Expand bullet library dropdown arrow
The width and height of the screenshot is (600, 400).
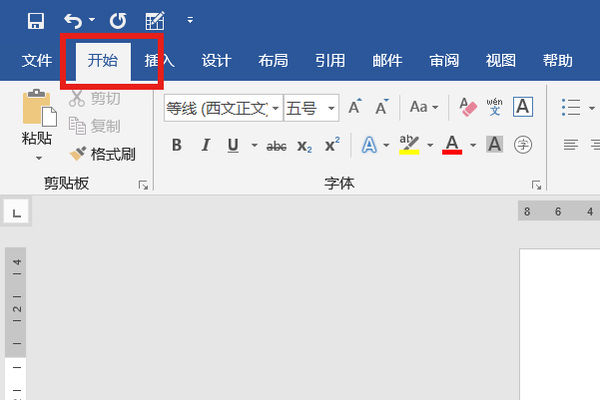(x=592, y=108)
